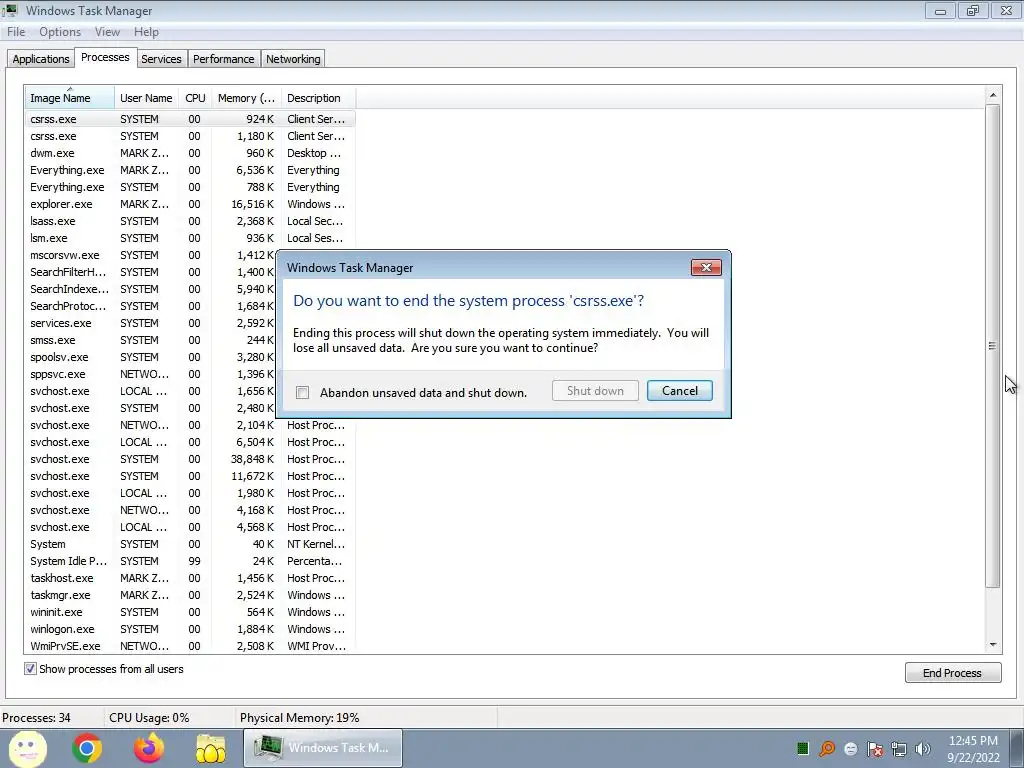The width and height of the screenshot is (1024, 768).
Task: Select the lsass.exe process row
Action: click(190, 221)
